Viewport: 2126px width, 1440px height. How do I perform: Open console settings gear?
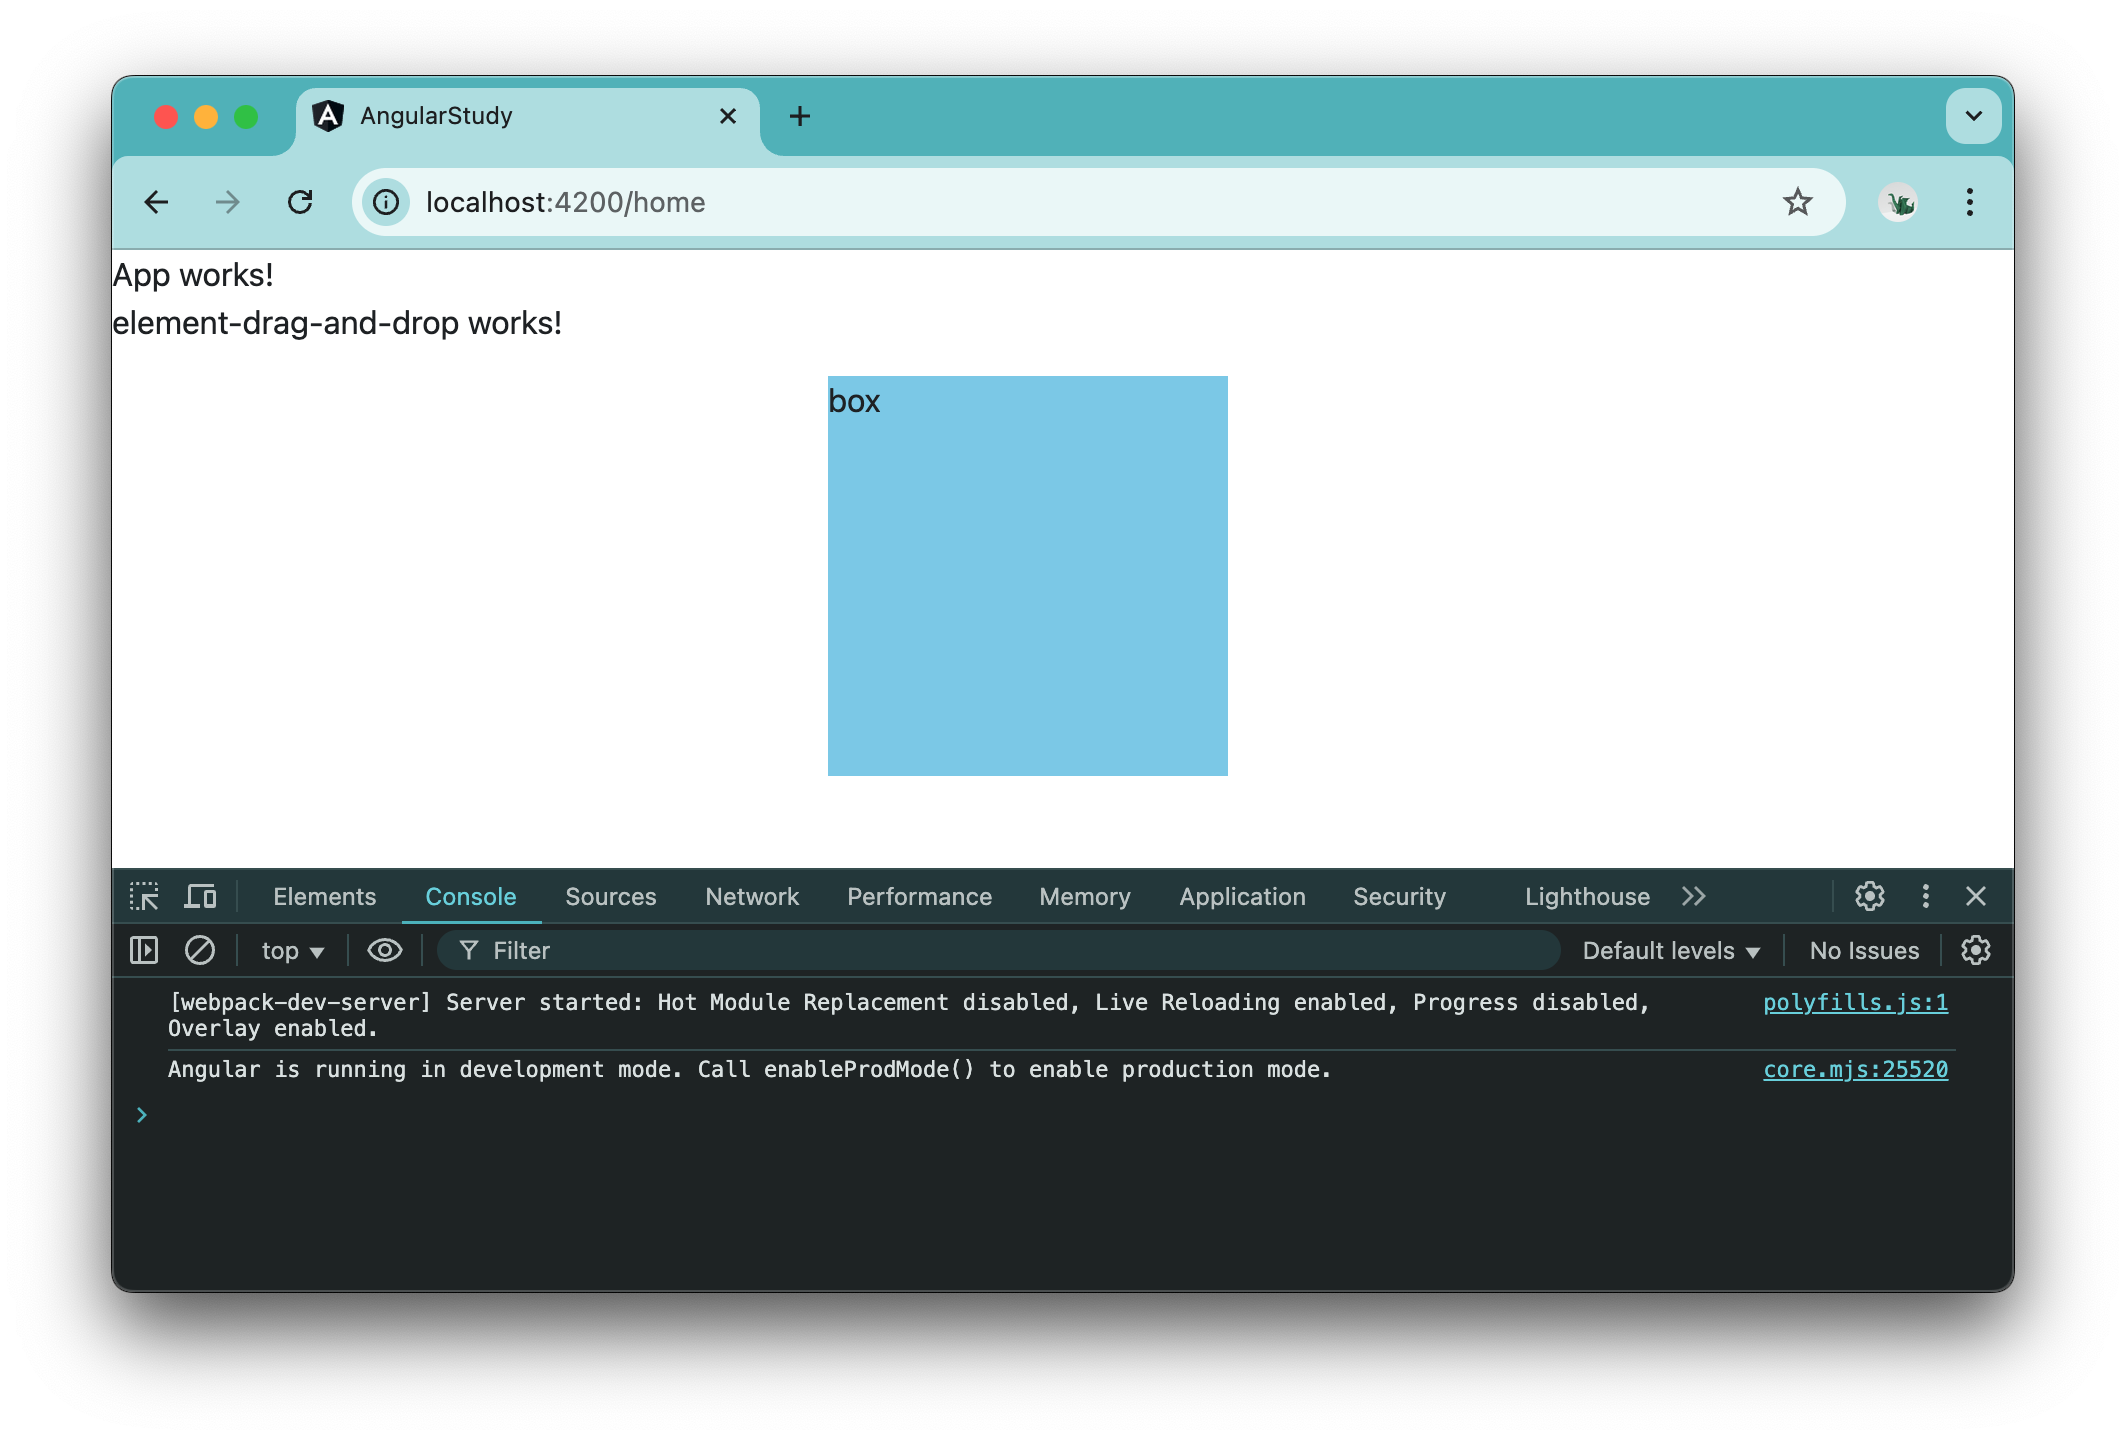[x=1977, y=950]
